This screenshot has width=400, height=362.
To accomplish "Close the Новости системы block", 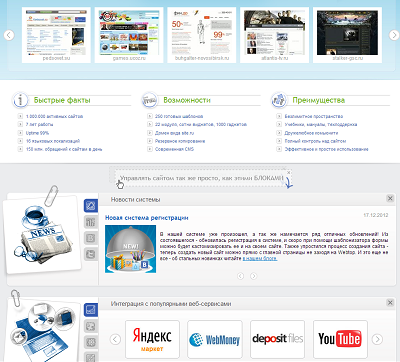I will (390, 198).
